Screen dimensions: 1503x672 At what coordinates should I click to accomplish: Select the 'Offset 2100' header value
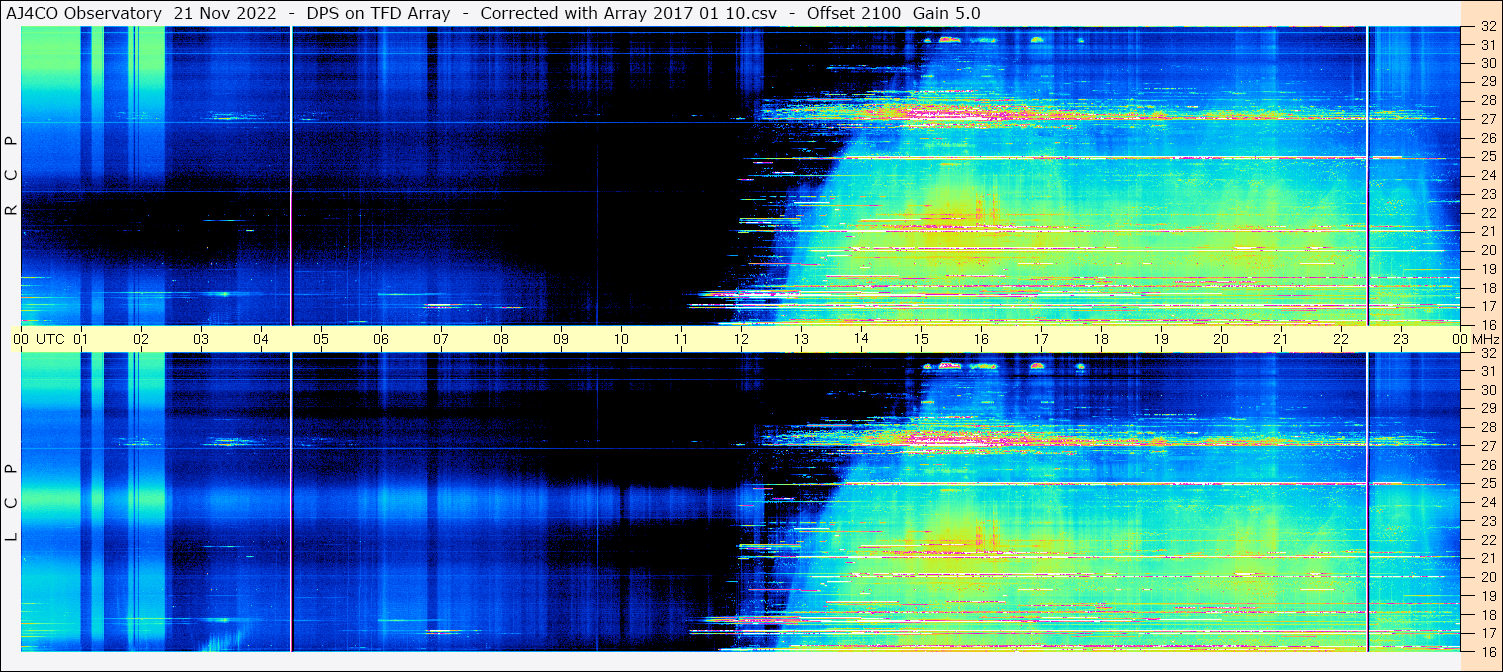[854, 13]
